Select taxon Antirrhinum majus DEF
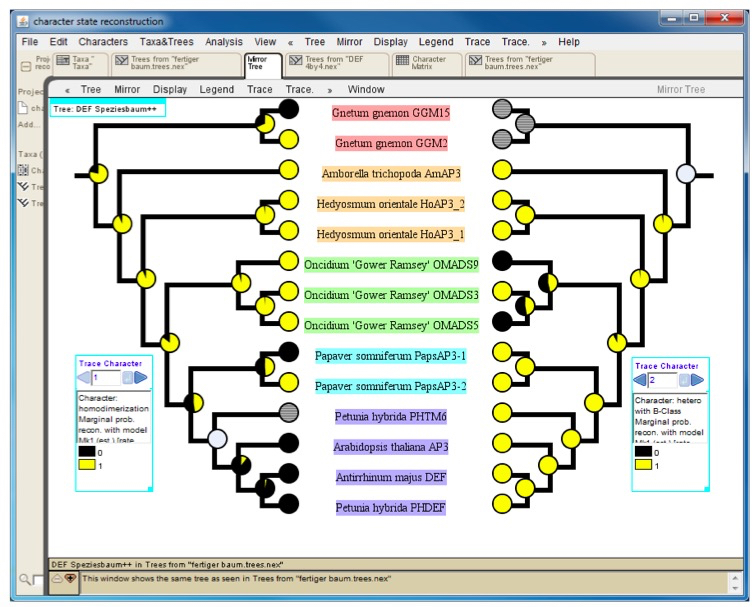 coord(391,478)
